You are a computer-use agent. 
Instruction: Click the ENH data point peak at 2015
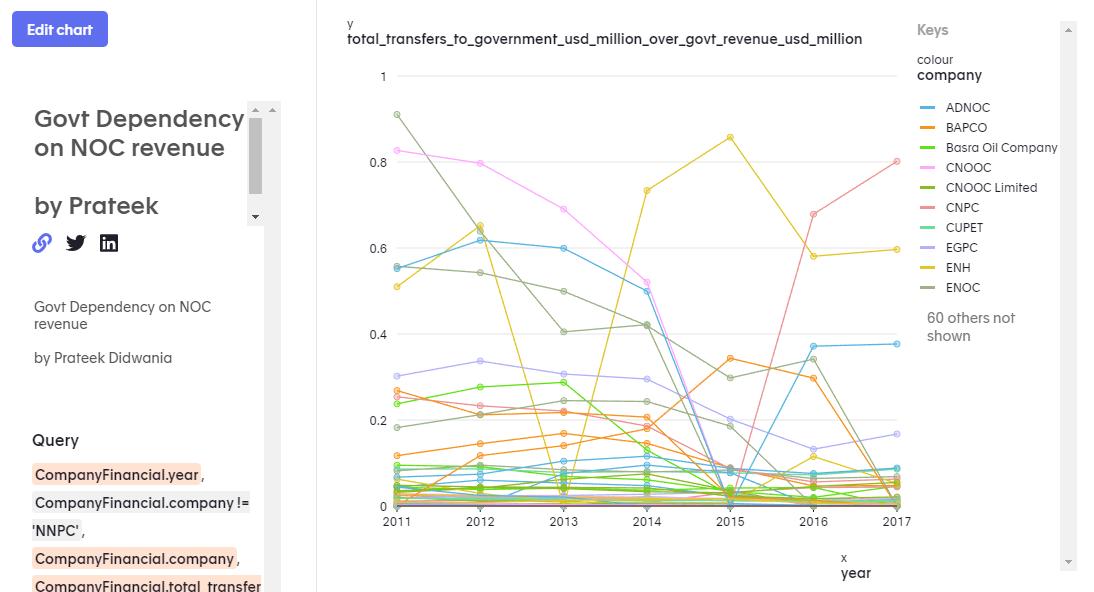pyautogui.click(x=730, y=138)
